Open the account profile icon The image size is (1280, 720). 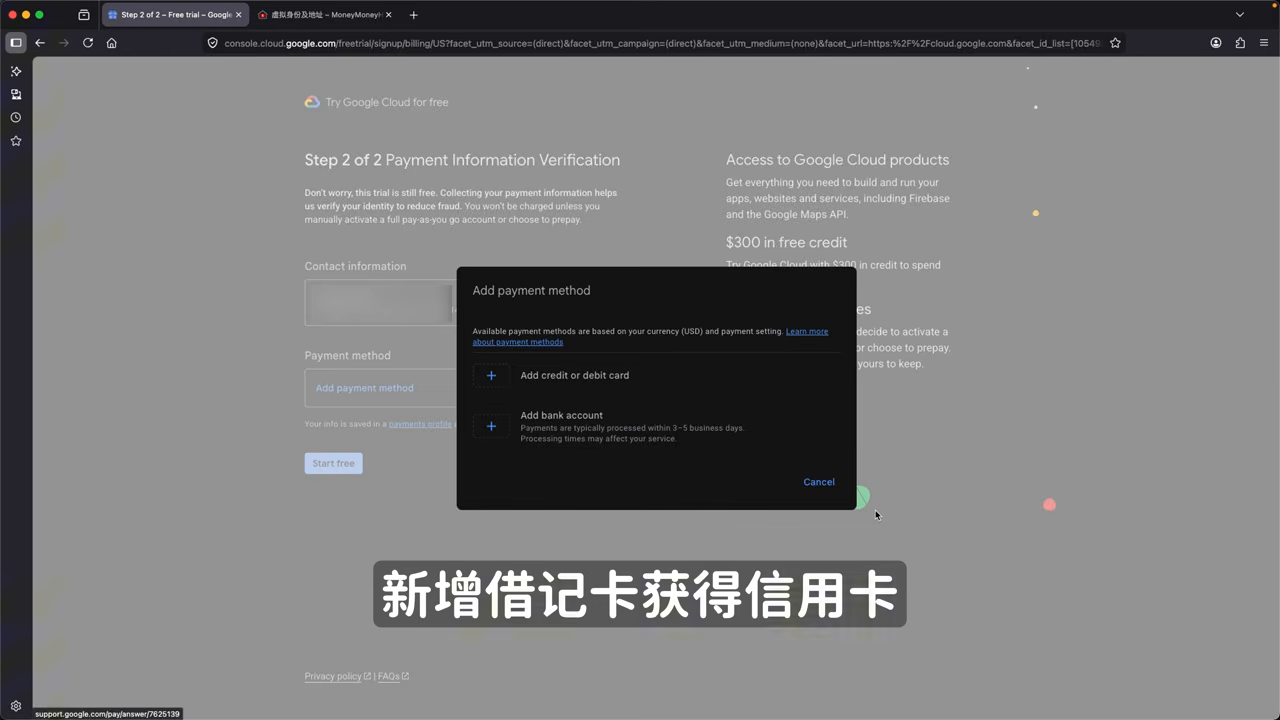1216,43
